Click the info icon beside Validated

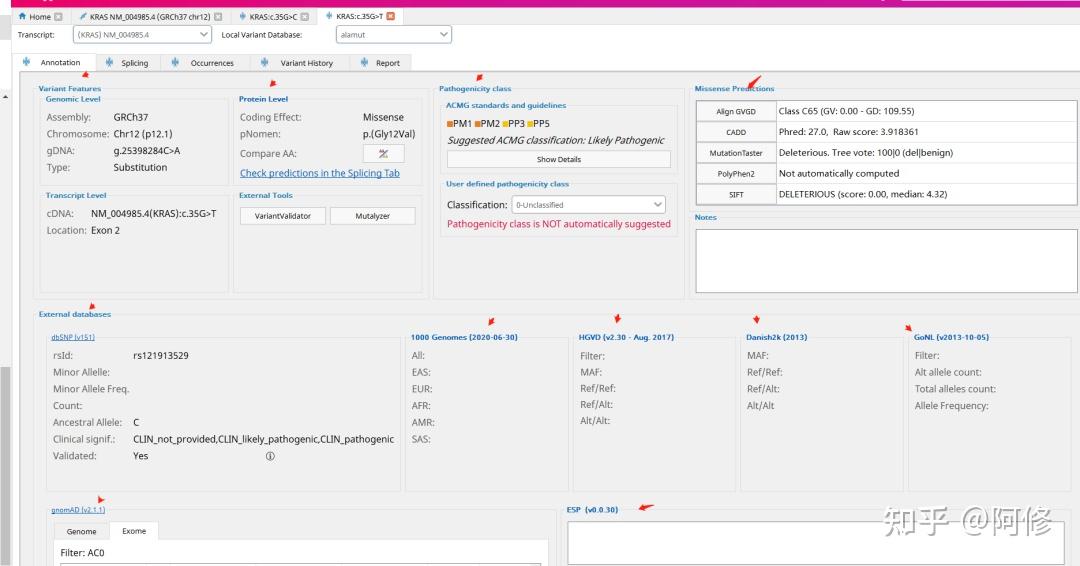point(270,456)
